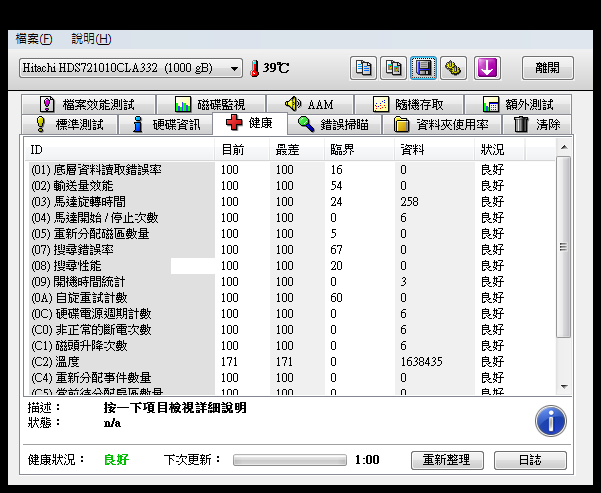Image resolution: width=601 pixels, height=493 pixels.
Task: Click the 1:00 countdown timer
Action: coord(367,460)
